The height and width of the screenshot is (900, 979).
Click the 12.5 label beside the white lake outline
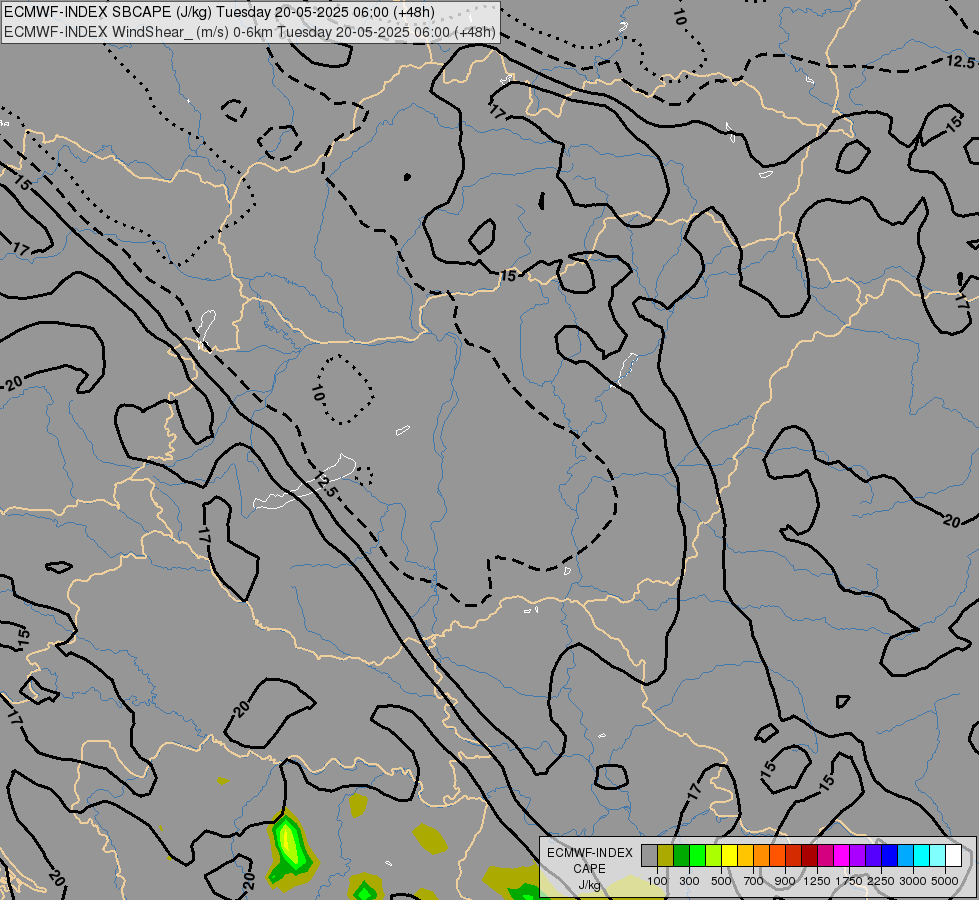(326, 485)
